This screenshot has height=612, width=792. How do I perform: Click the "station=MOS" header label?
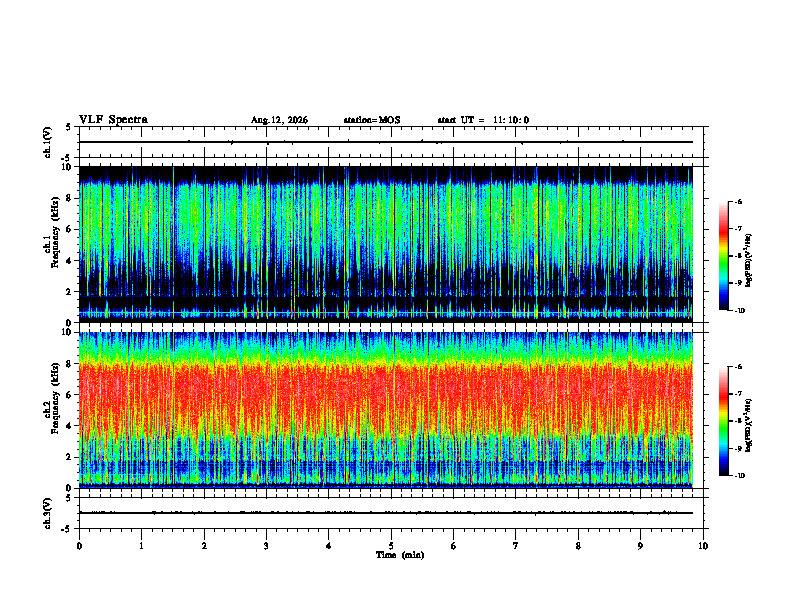[372, 120]
